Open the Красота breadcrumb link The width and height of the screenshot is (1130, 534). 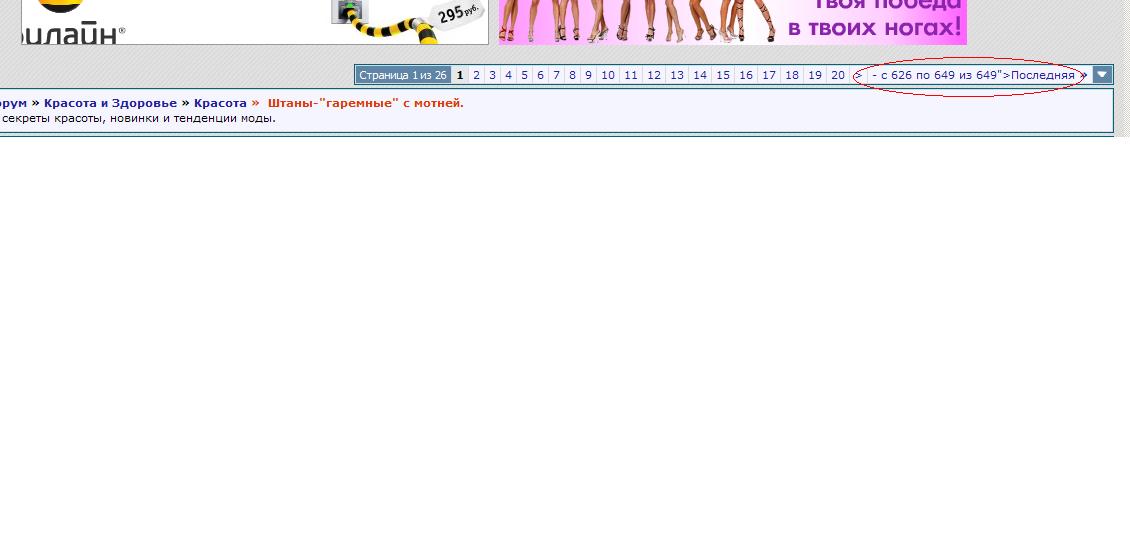tap(220, 103)
